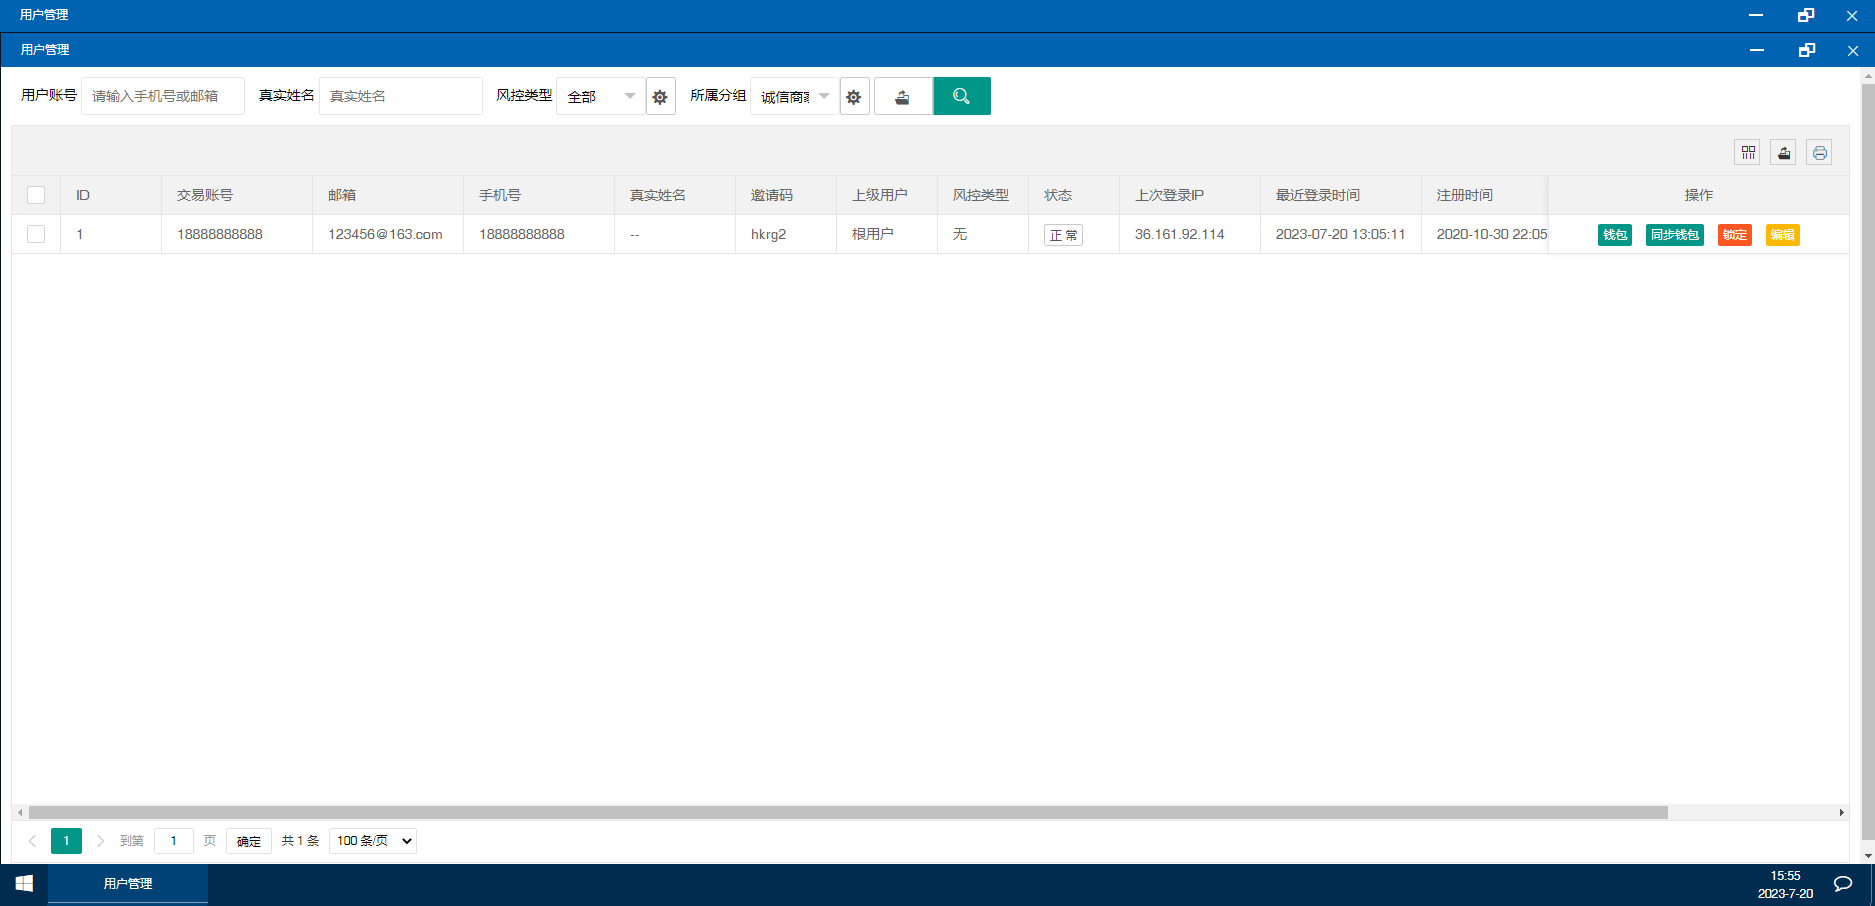Click the green search magnifier button
The width and height of the screenshot is (1875, 906).
point(961,96)
